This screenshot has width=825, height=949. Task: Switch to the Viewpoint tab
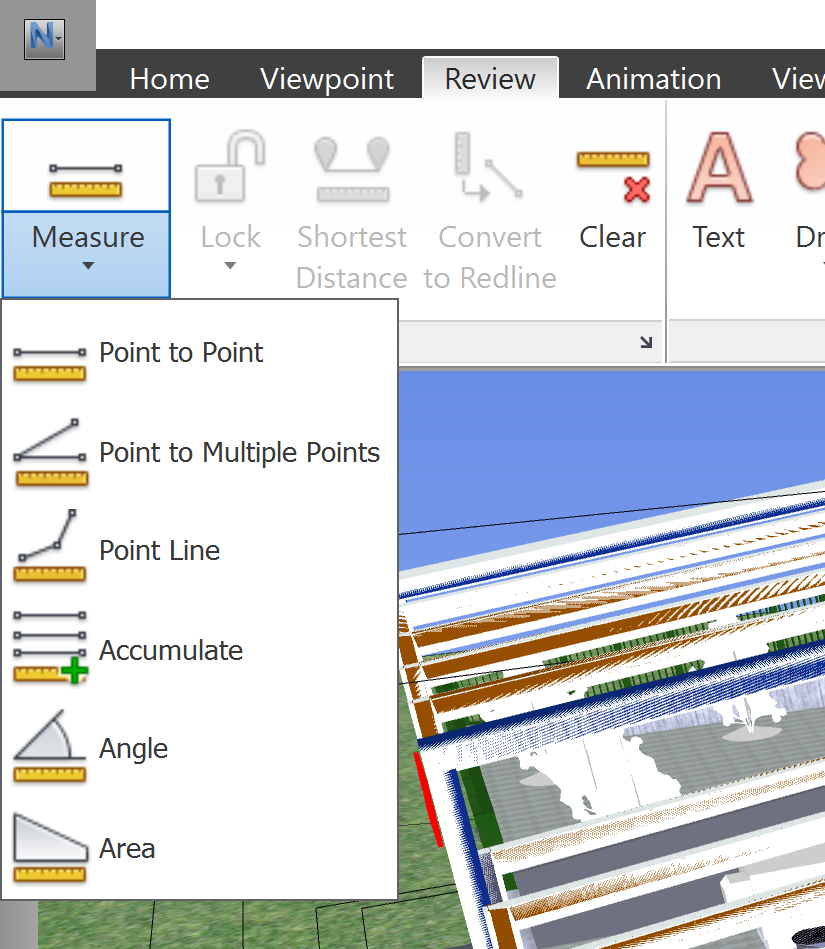(326, 79)
